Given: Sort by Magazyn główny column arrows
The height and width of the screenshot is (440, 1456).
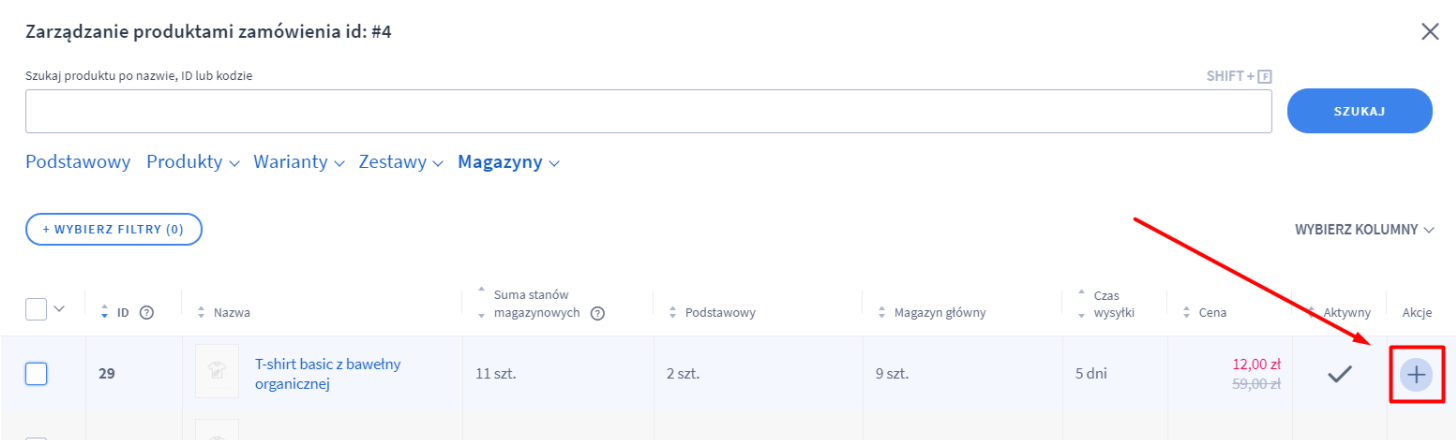Looking at the screenshot, I should point(882,313).
